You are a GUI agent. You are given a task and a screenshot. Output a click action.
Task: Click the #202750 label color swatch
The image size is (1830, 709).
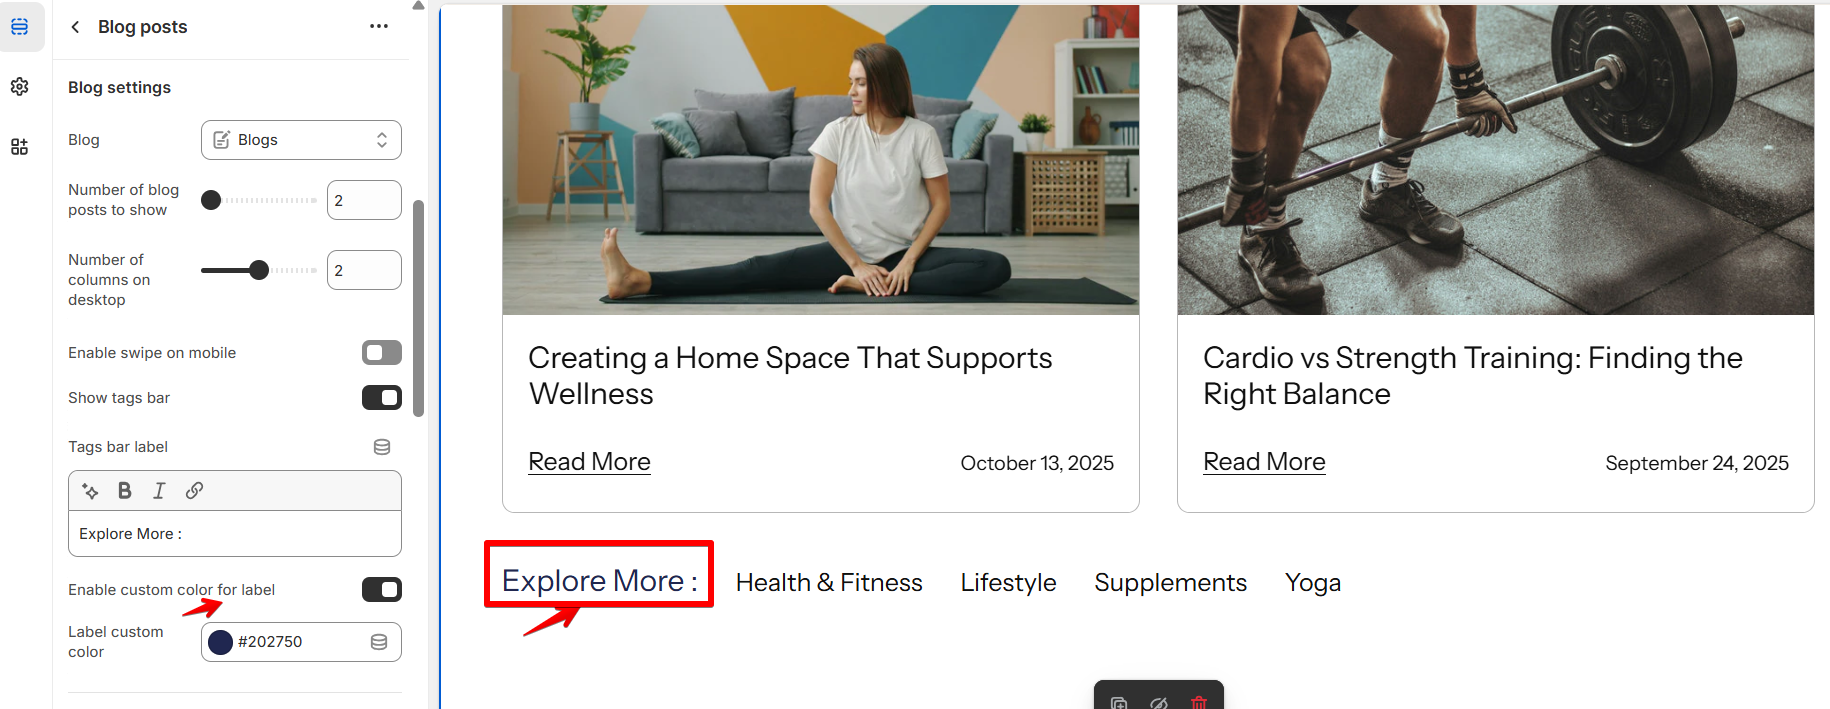pyautogui.click(x=221, y=642)
